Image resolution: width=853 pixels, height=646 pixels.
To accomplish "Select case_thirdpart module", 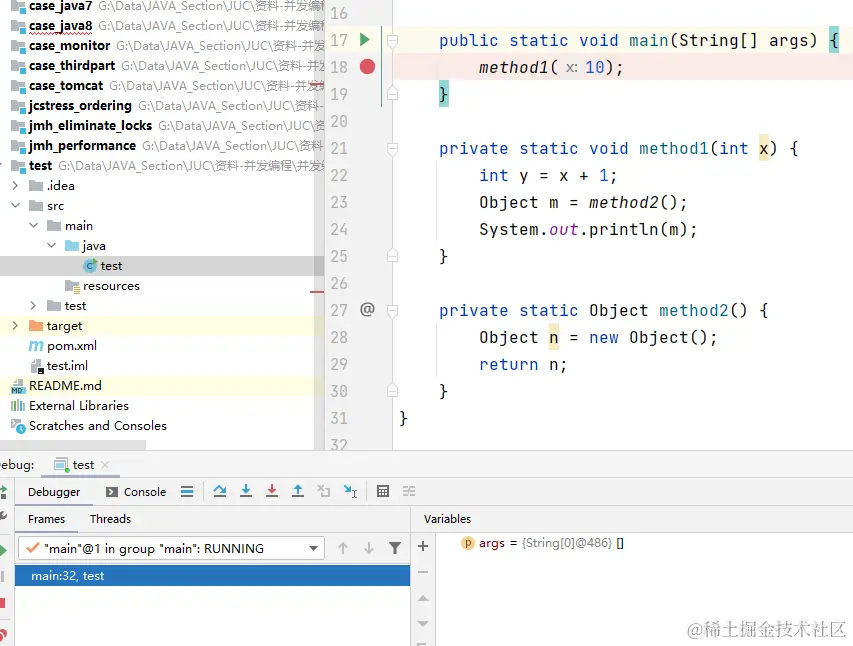I will [x=72, y=66].
